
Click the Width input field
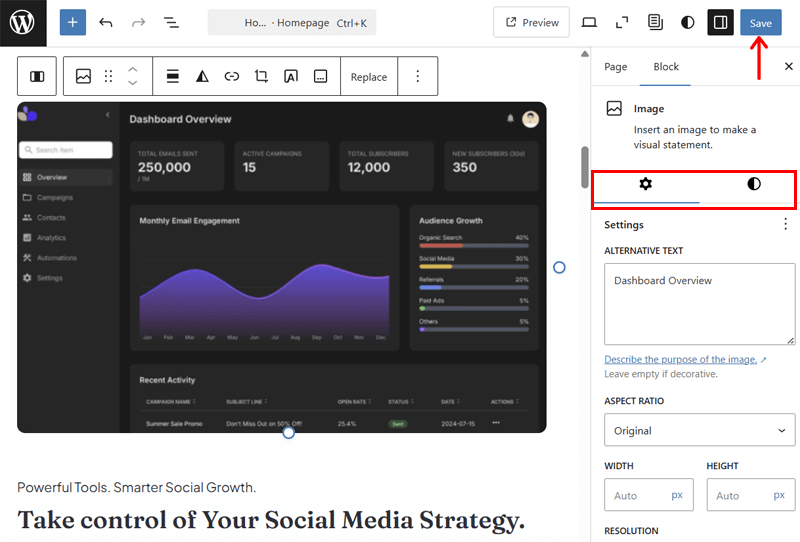pos(638,495)
